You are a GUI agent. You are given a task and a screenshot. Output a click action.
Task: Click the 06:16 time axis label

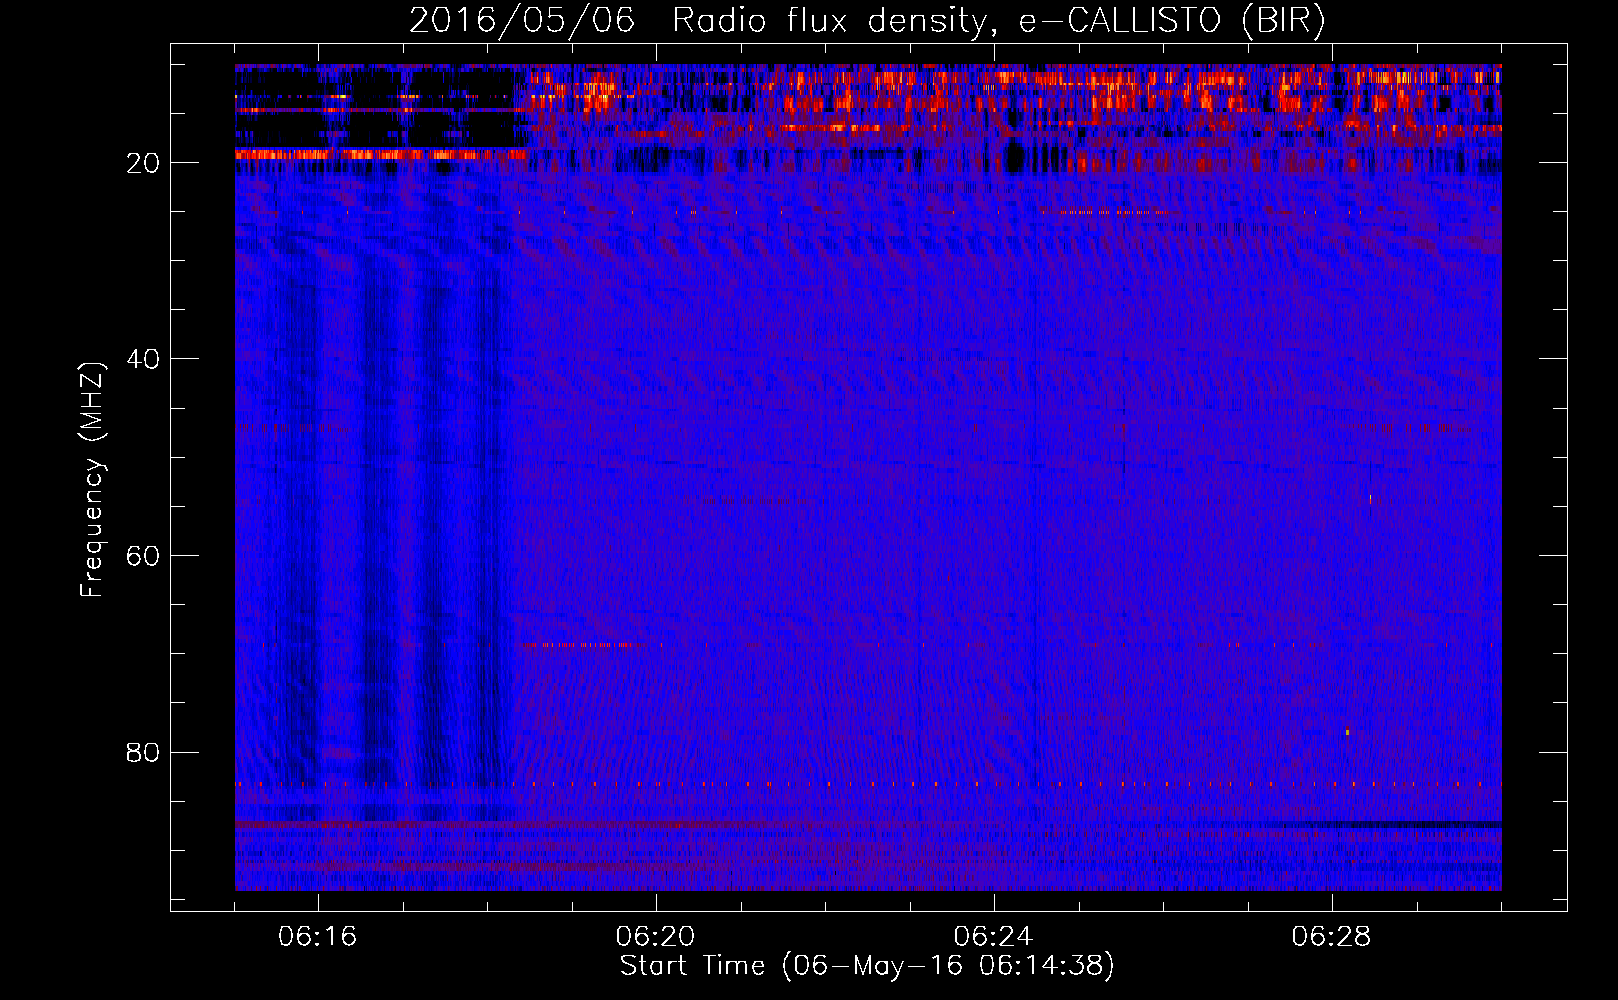318,937
